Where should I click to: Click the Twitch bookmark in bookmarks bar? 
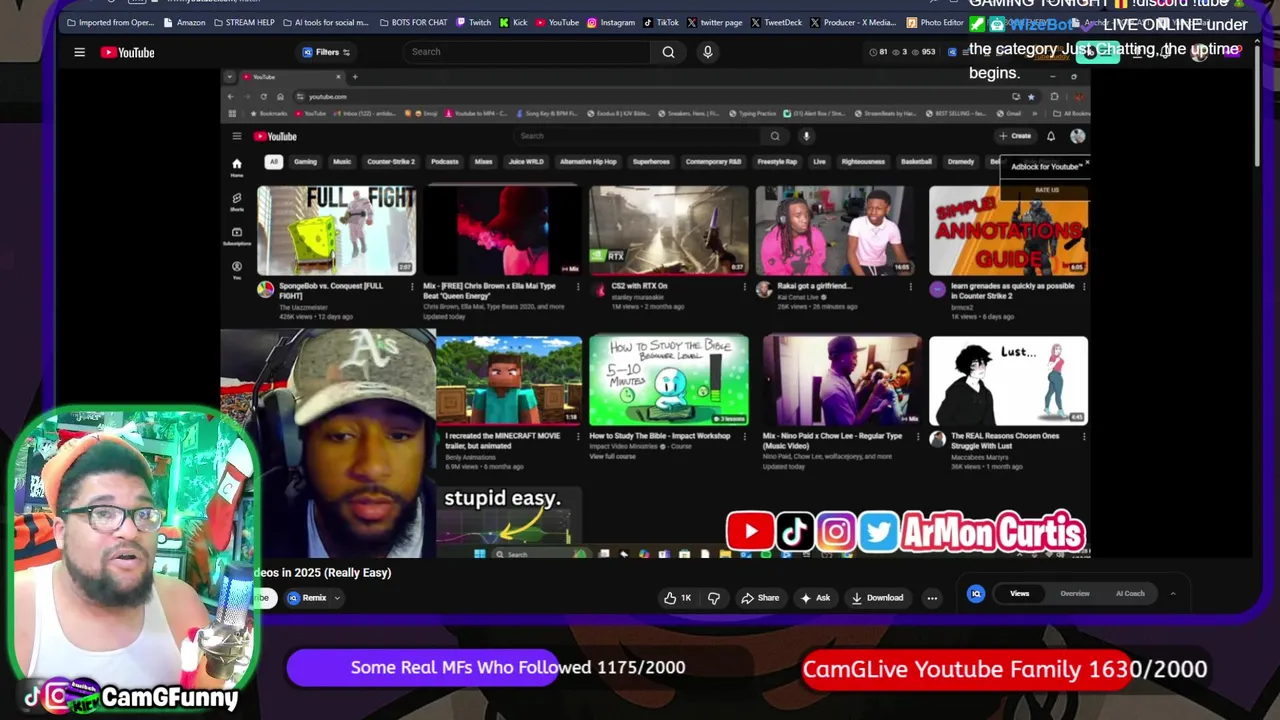click(x=474, y=22)
